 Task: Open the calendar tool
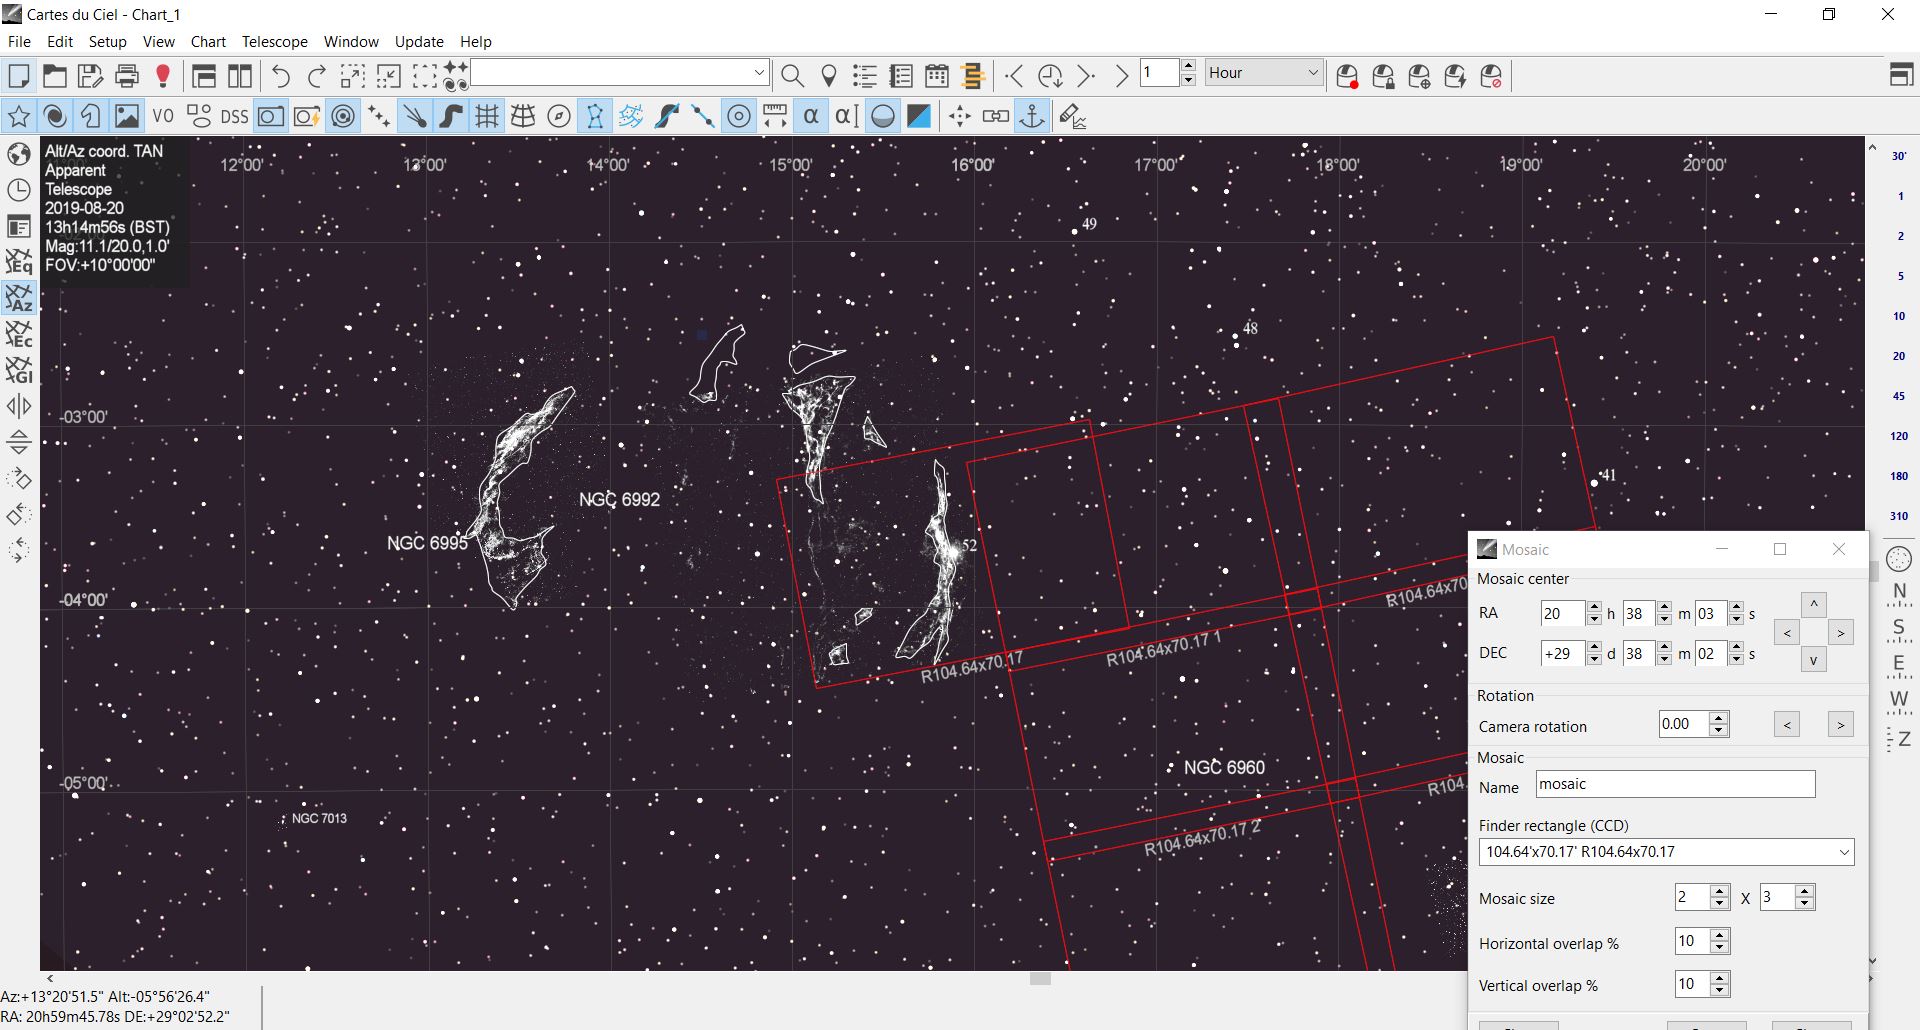pos(937,76)
